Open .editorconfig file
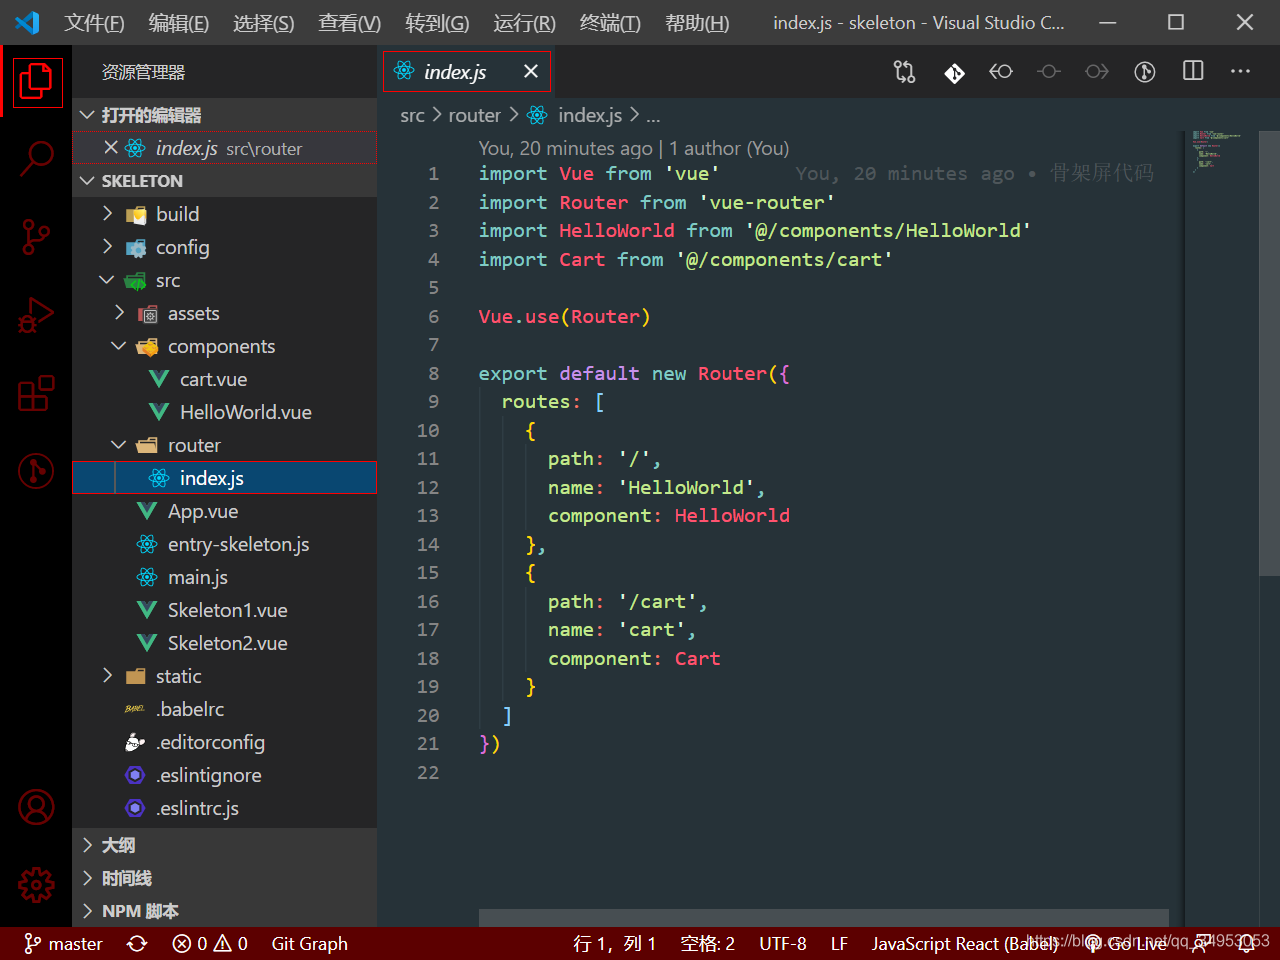1280x960 pixels. click(x=225, y=742)
